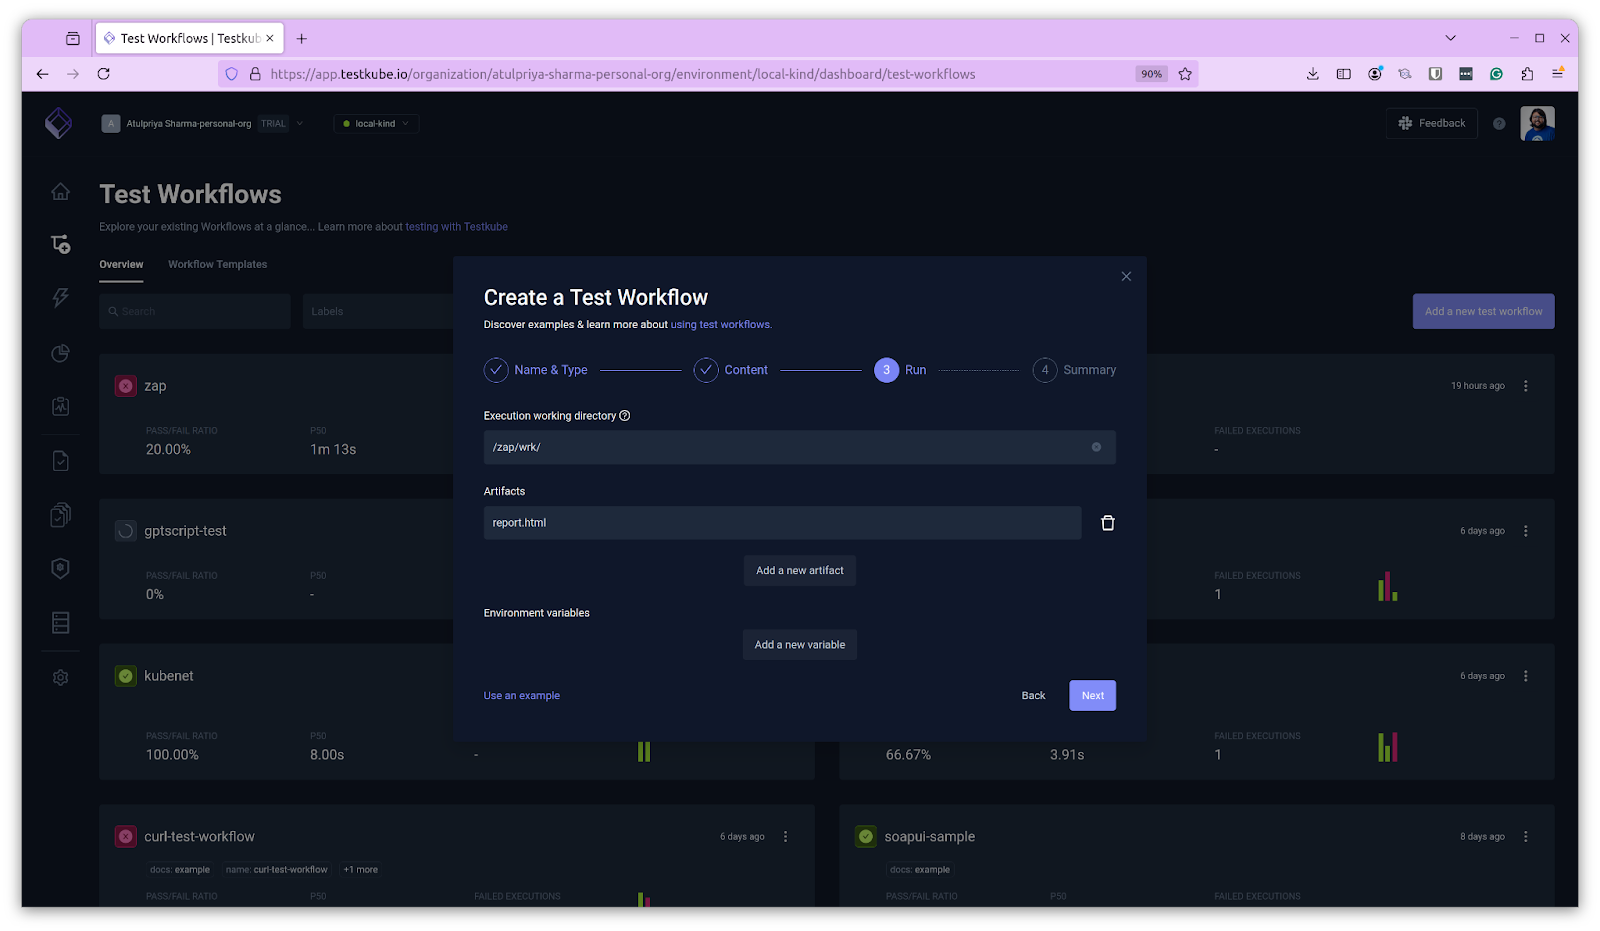Go to the Content step
Screen dimensions: 1600x931
tap(731, 370)
